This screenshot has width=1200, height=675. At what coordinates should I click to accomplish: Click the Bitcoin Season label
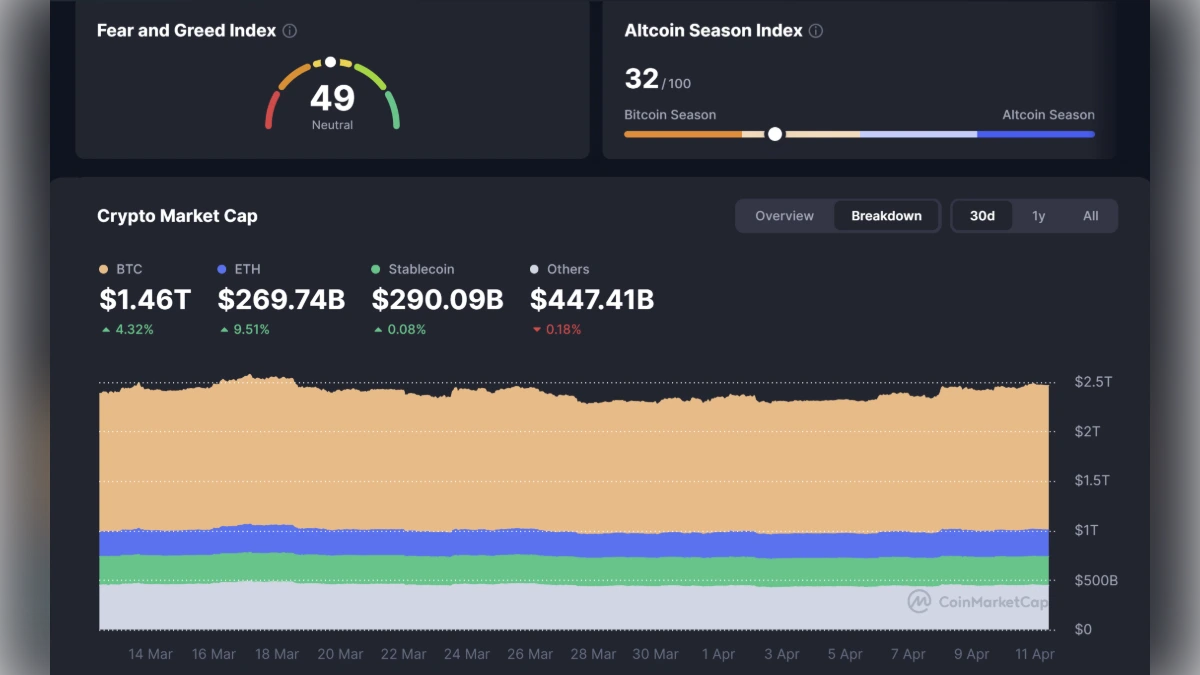670,114
